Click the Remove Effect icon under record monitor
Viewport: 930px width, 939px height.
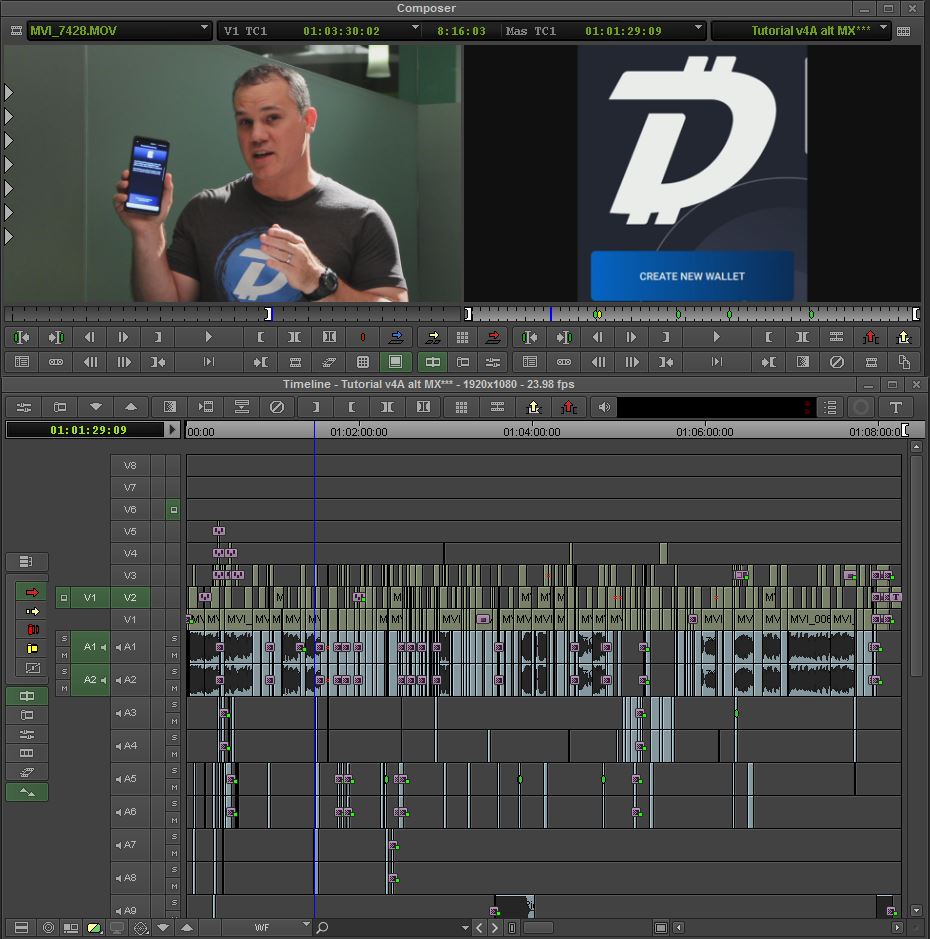click(837, 362)
